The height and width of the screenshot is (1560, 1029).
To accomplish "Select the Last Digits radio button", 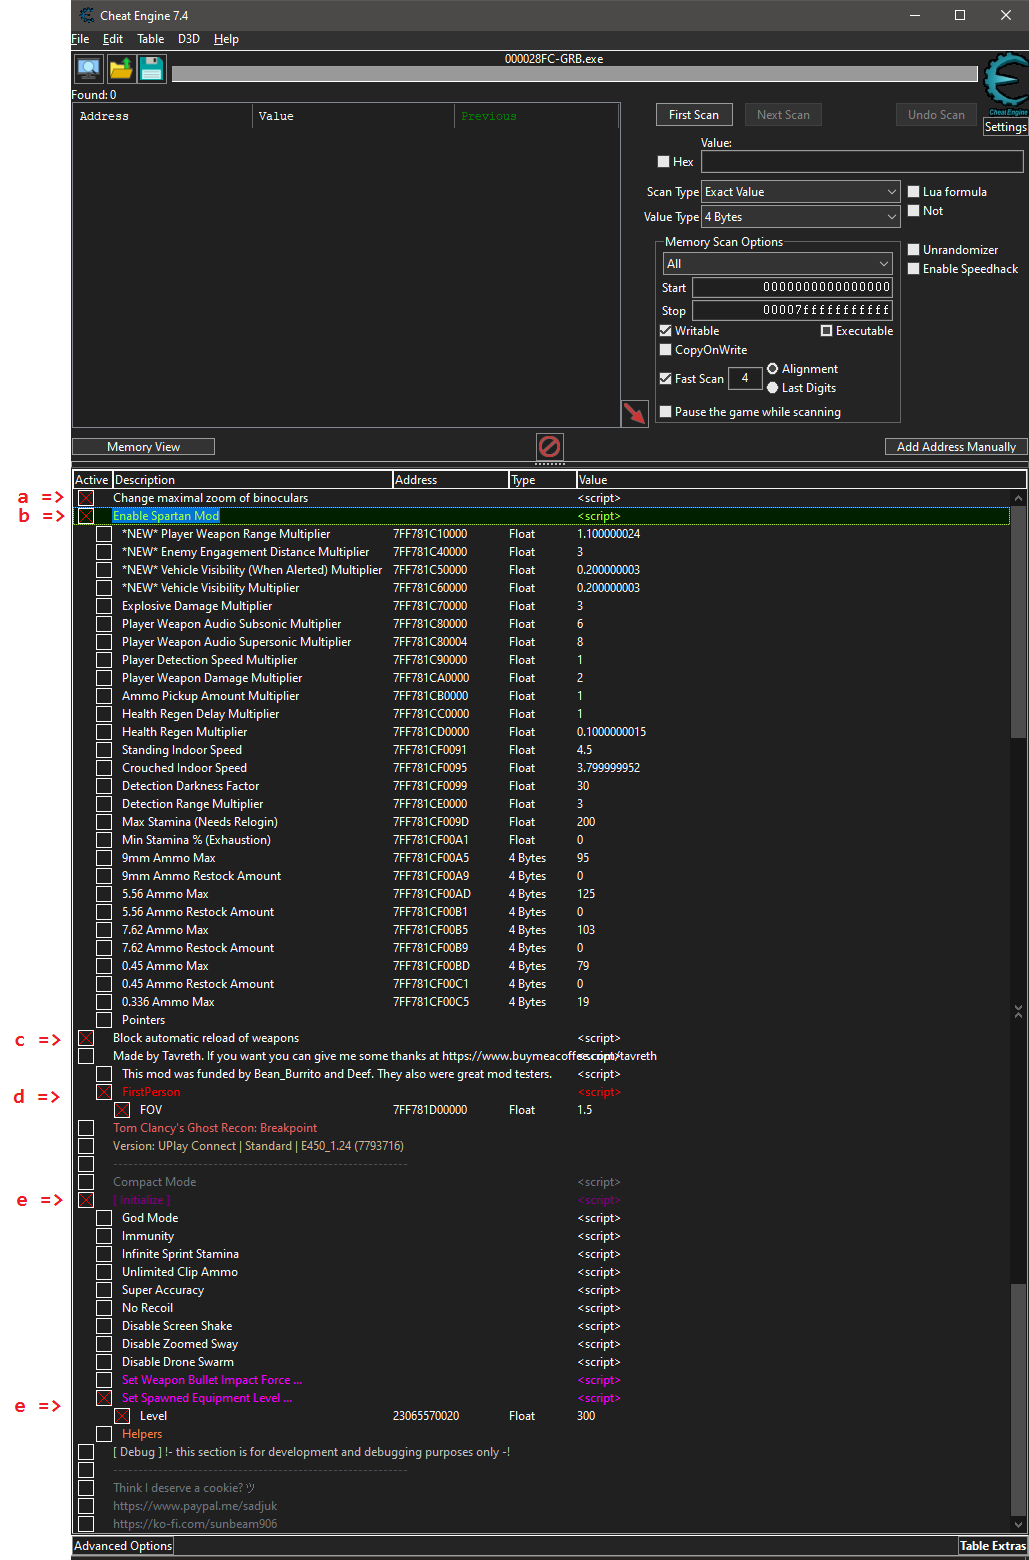I will [772, 388].
